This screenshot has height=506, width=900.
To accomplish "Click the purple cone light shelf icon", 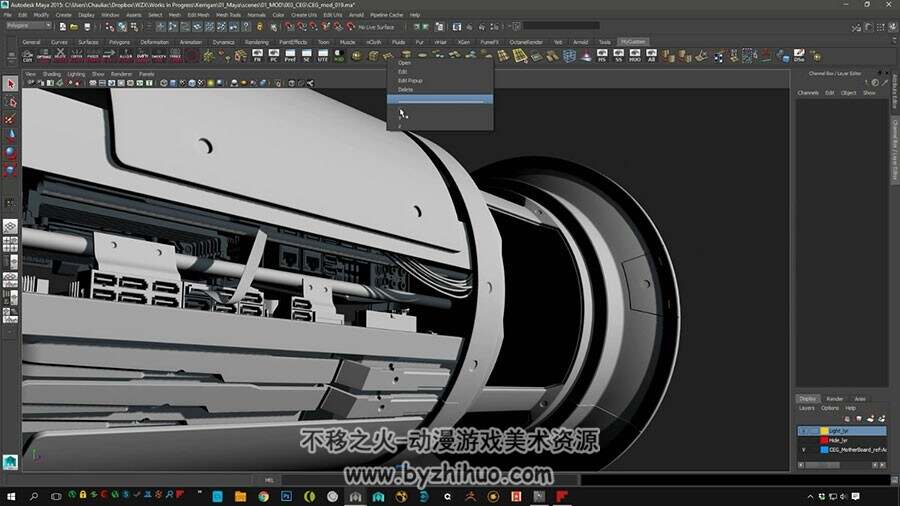I will (585, 56).
